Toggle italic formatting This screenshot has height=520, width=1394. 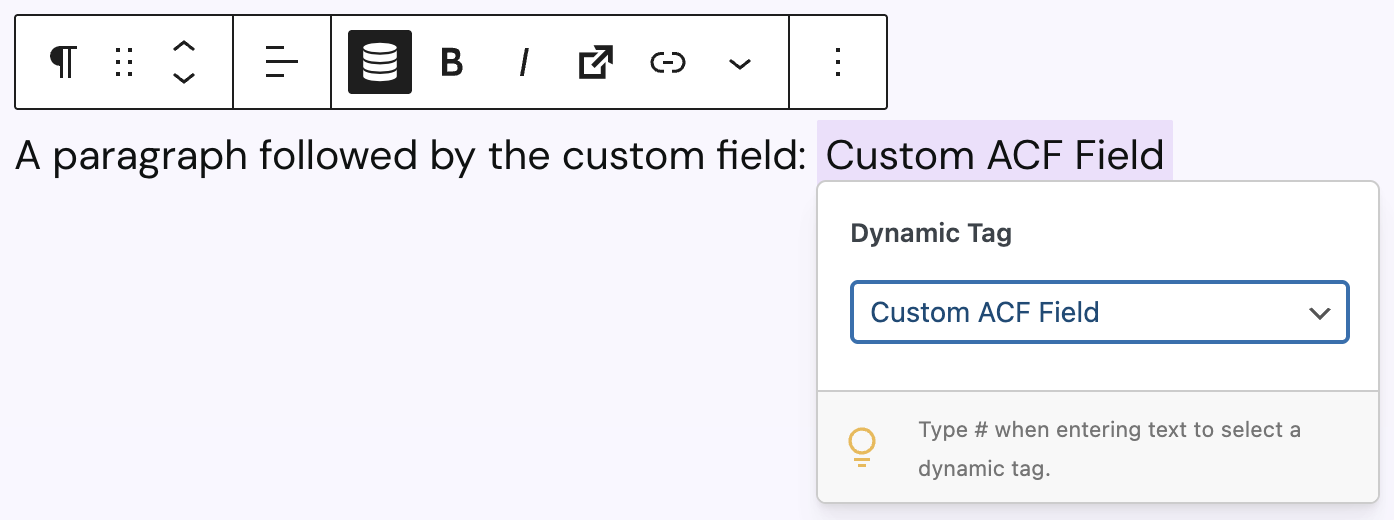click(x=524, y=62)
